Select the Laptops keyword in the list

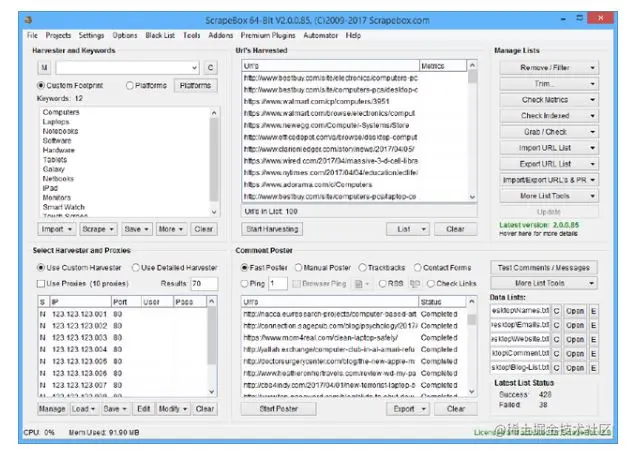56,122
